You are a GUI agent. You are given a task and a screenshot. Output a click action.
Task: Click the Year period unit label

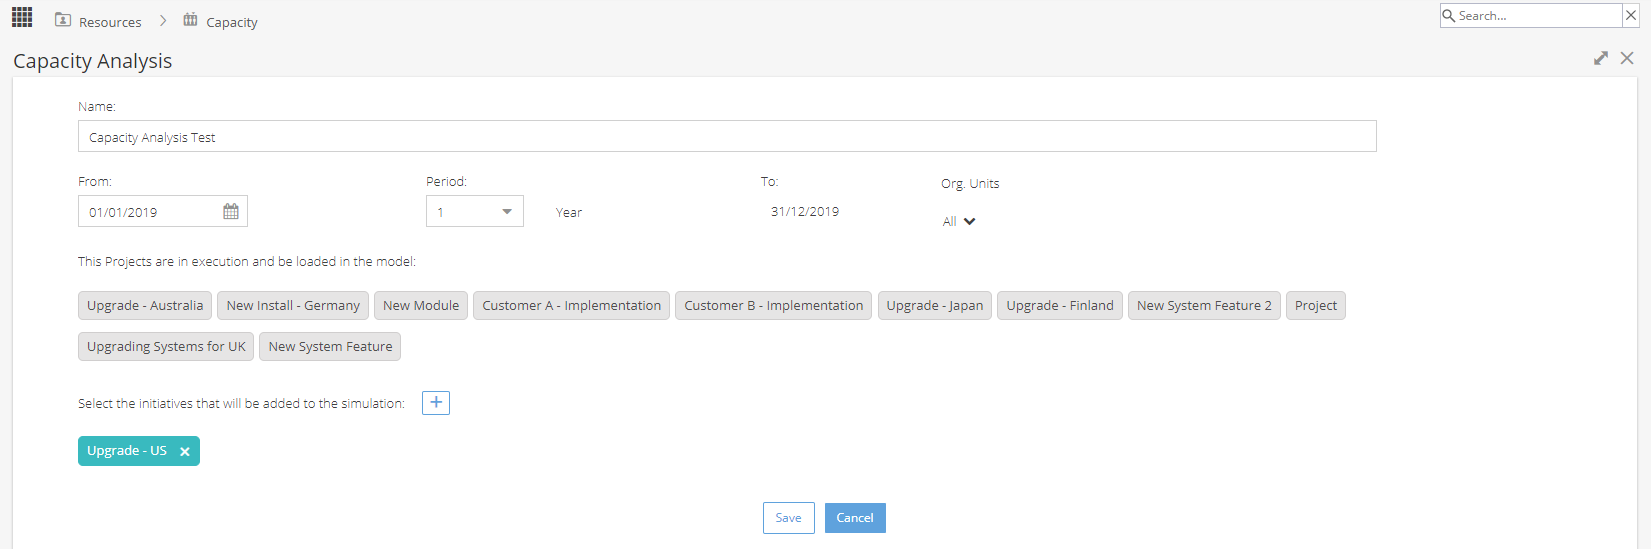click(x=569, y=213)
